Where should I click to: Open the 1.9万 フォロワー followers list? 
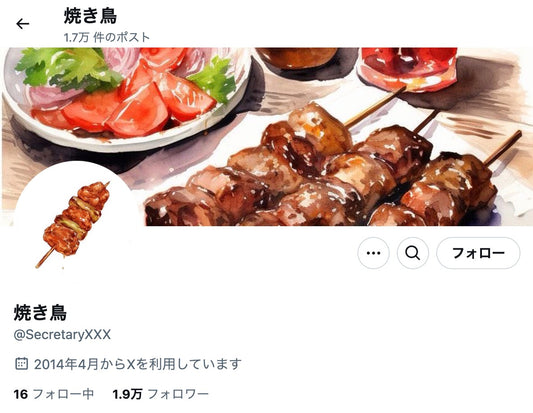160,394
